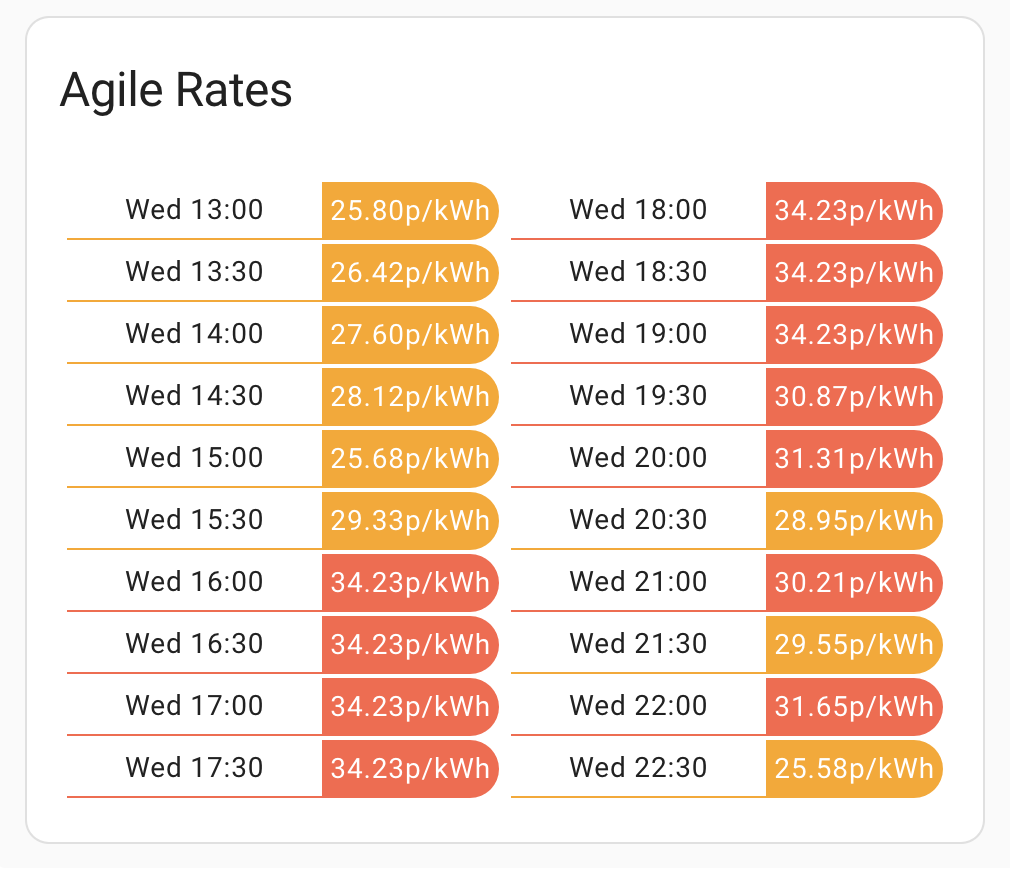The image size is (1010, 876).
Task: Click the 25.58p/kWh rate badge
Action: pyautogui.click(x=854, y=769)
